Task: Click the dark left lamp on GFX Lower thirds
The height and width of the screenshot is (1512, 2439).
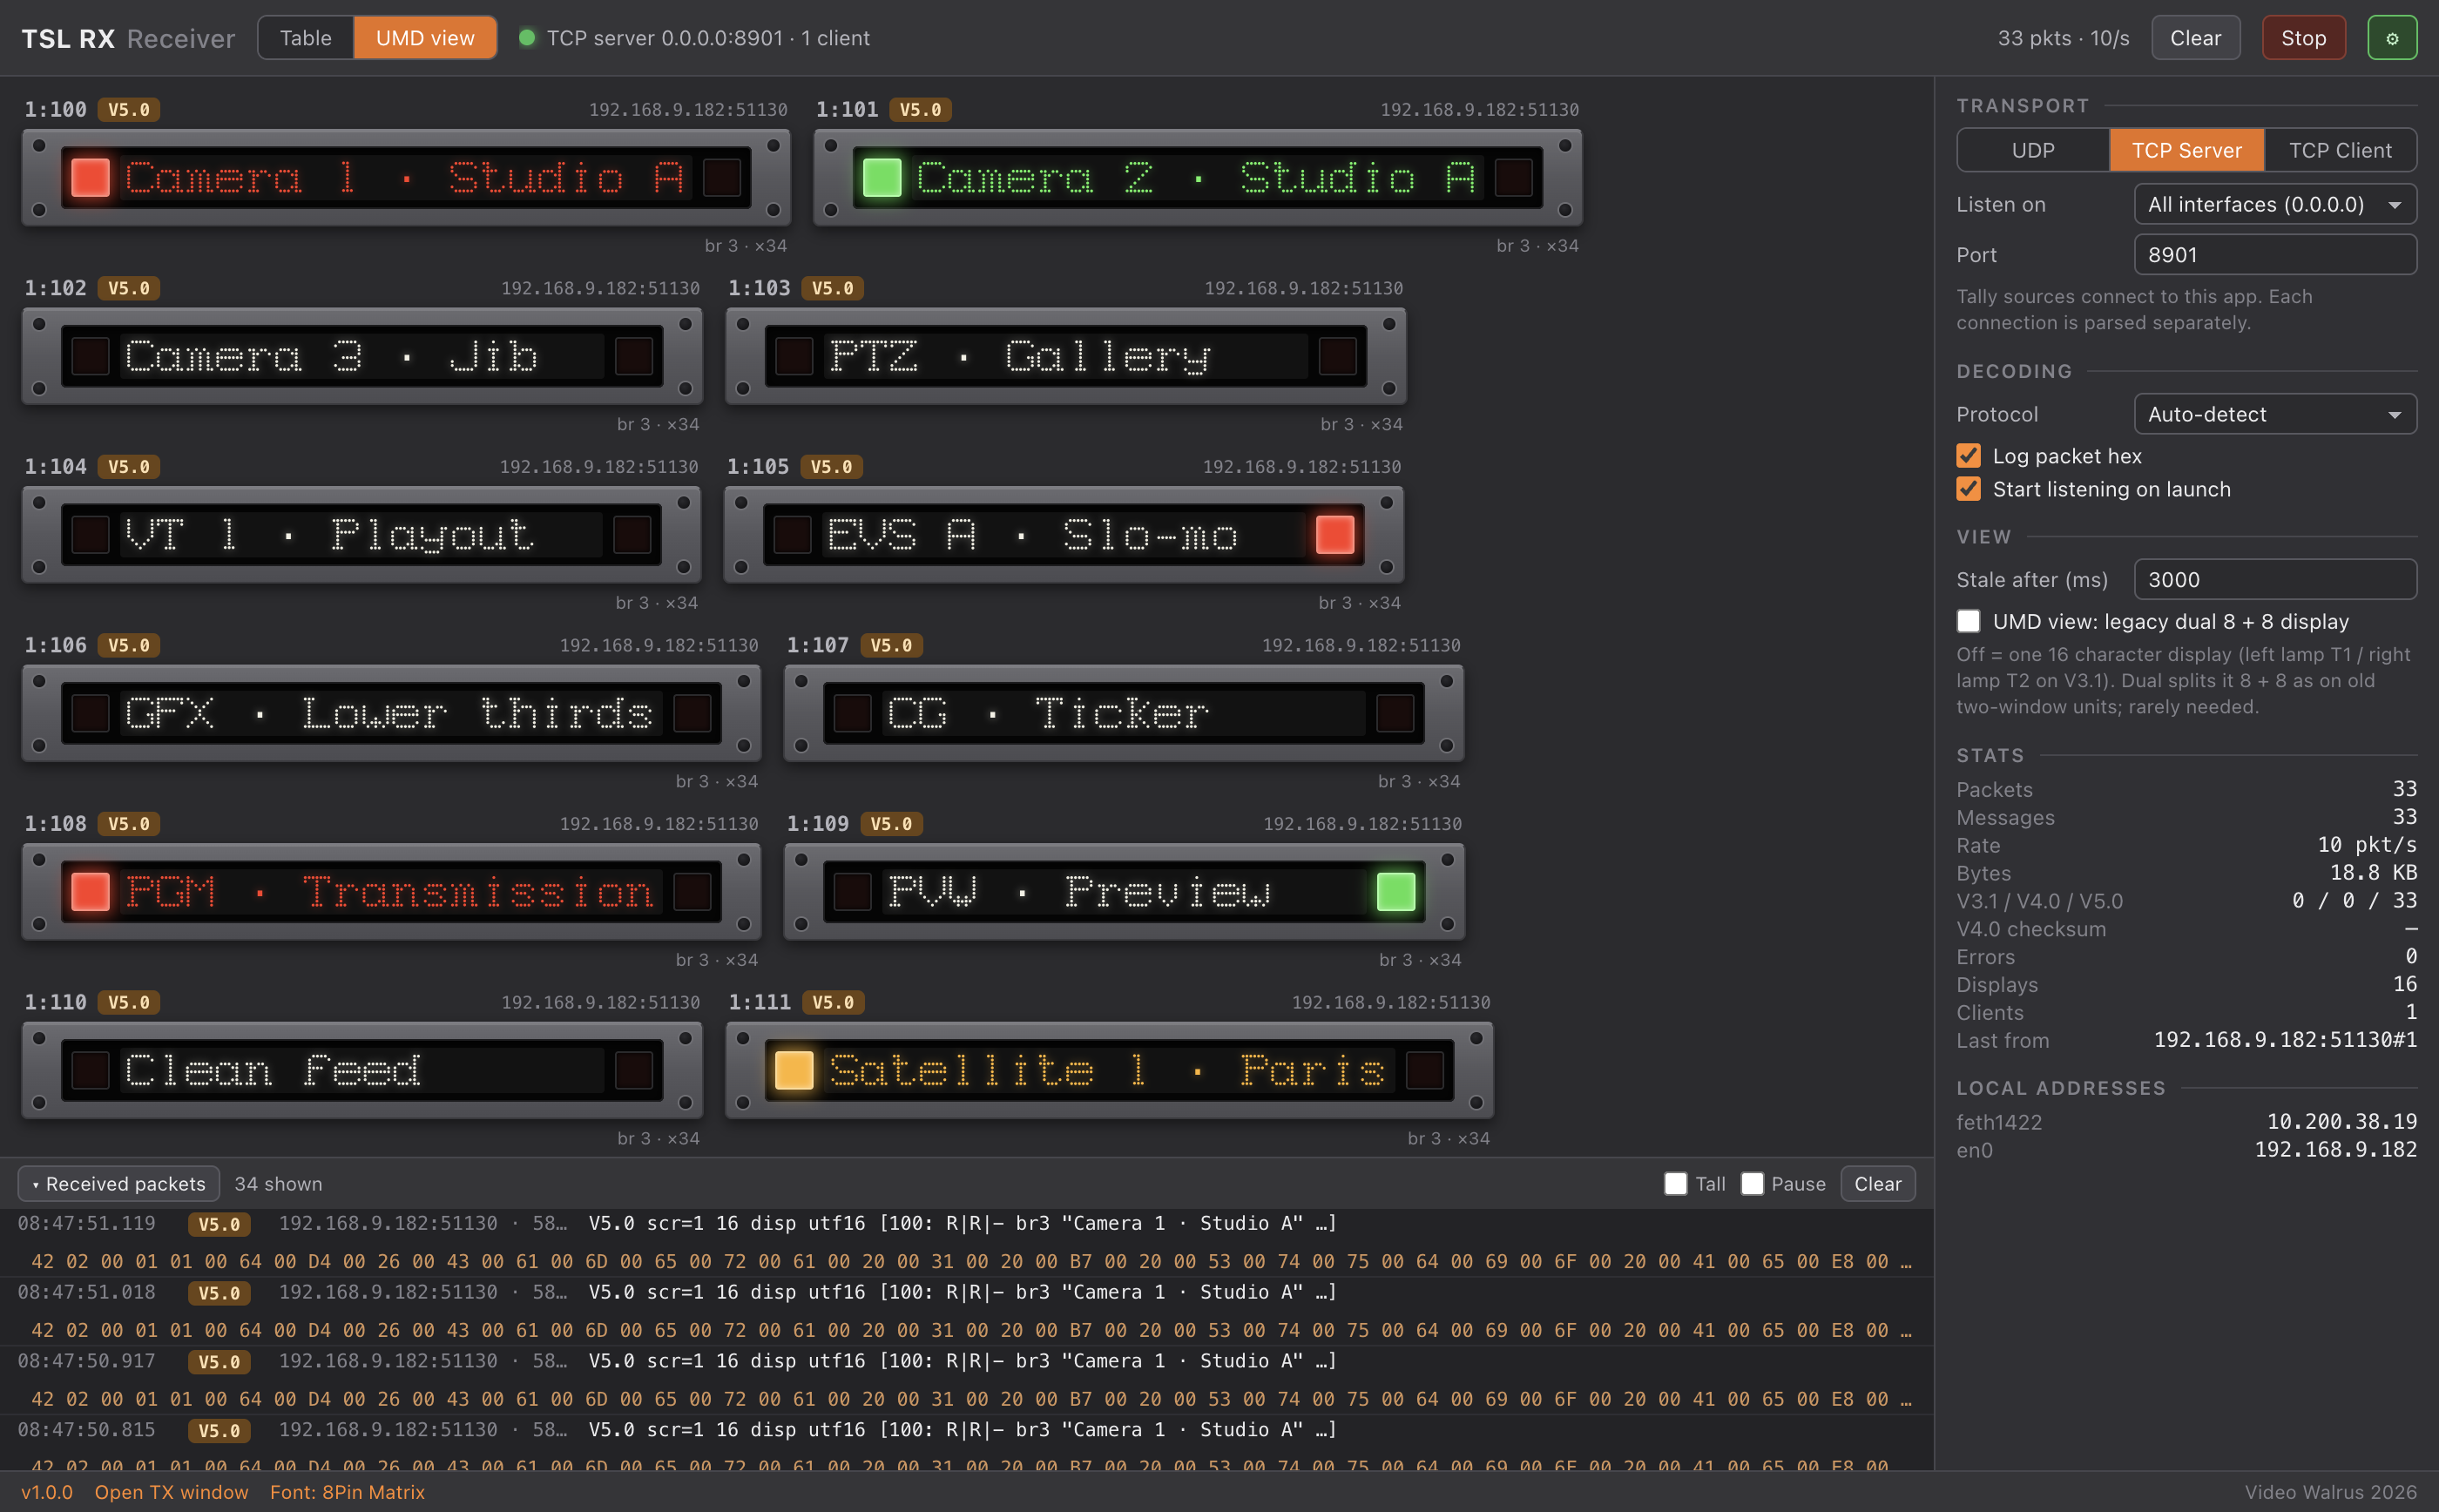Action: (x=90, y=713)
